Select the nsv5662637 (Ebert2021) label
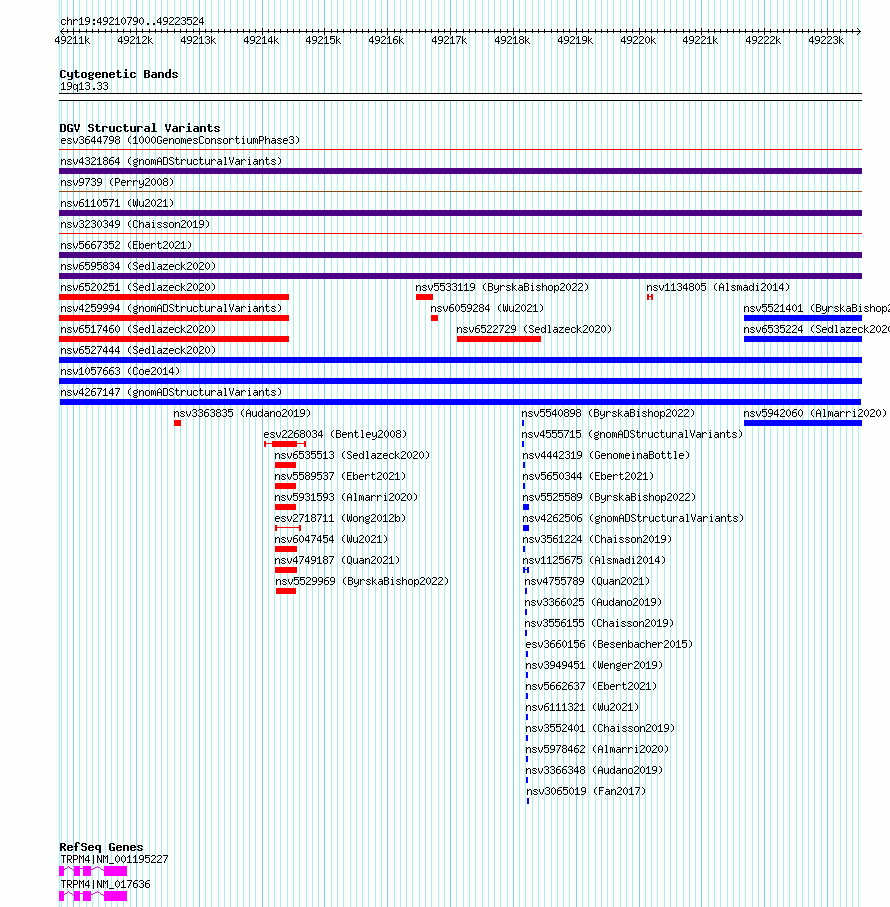890x907 pixels. (x=591, y=686)
